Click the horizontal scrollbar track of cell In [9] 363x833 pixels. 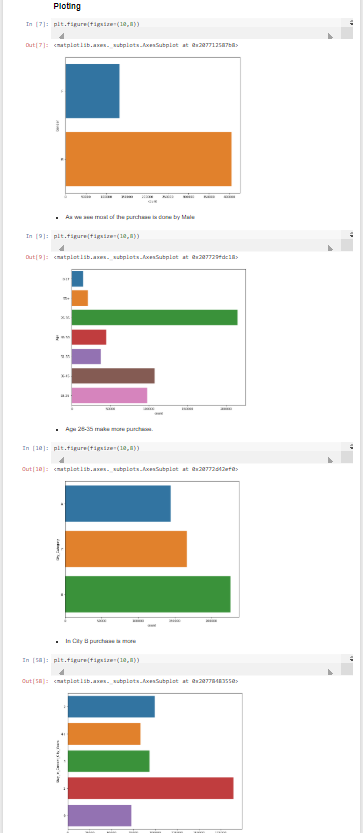pos(196,248)
